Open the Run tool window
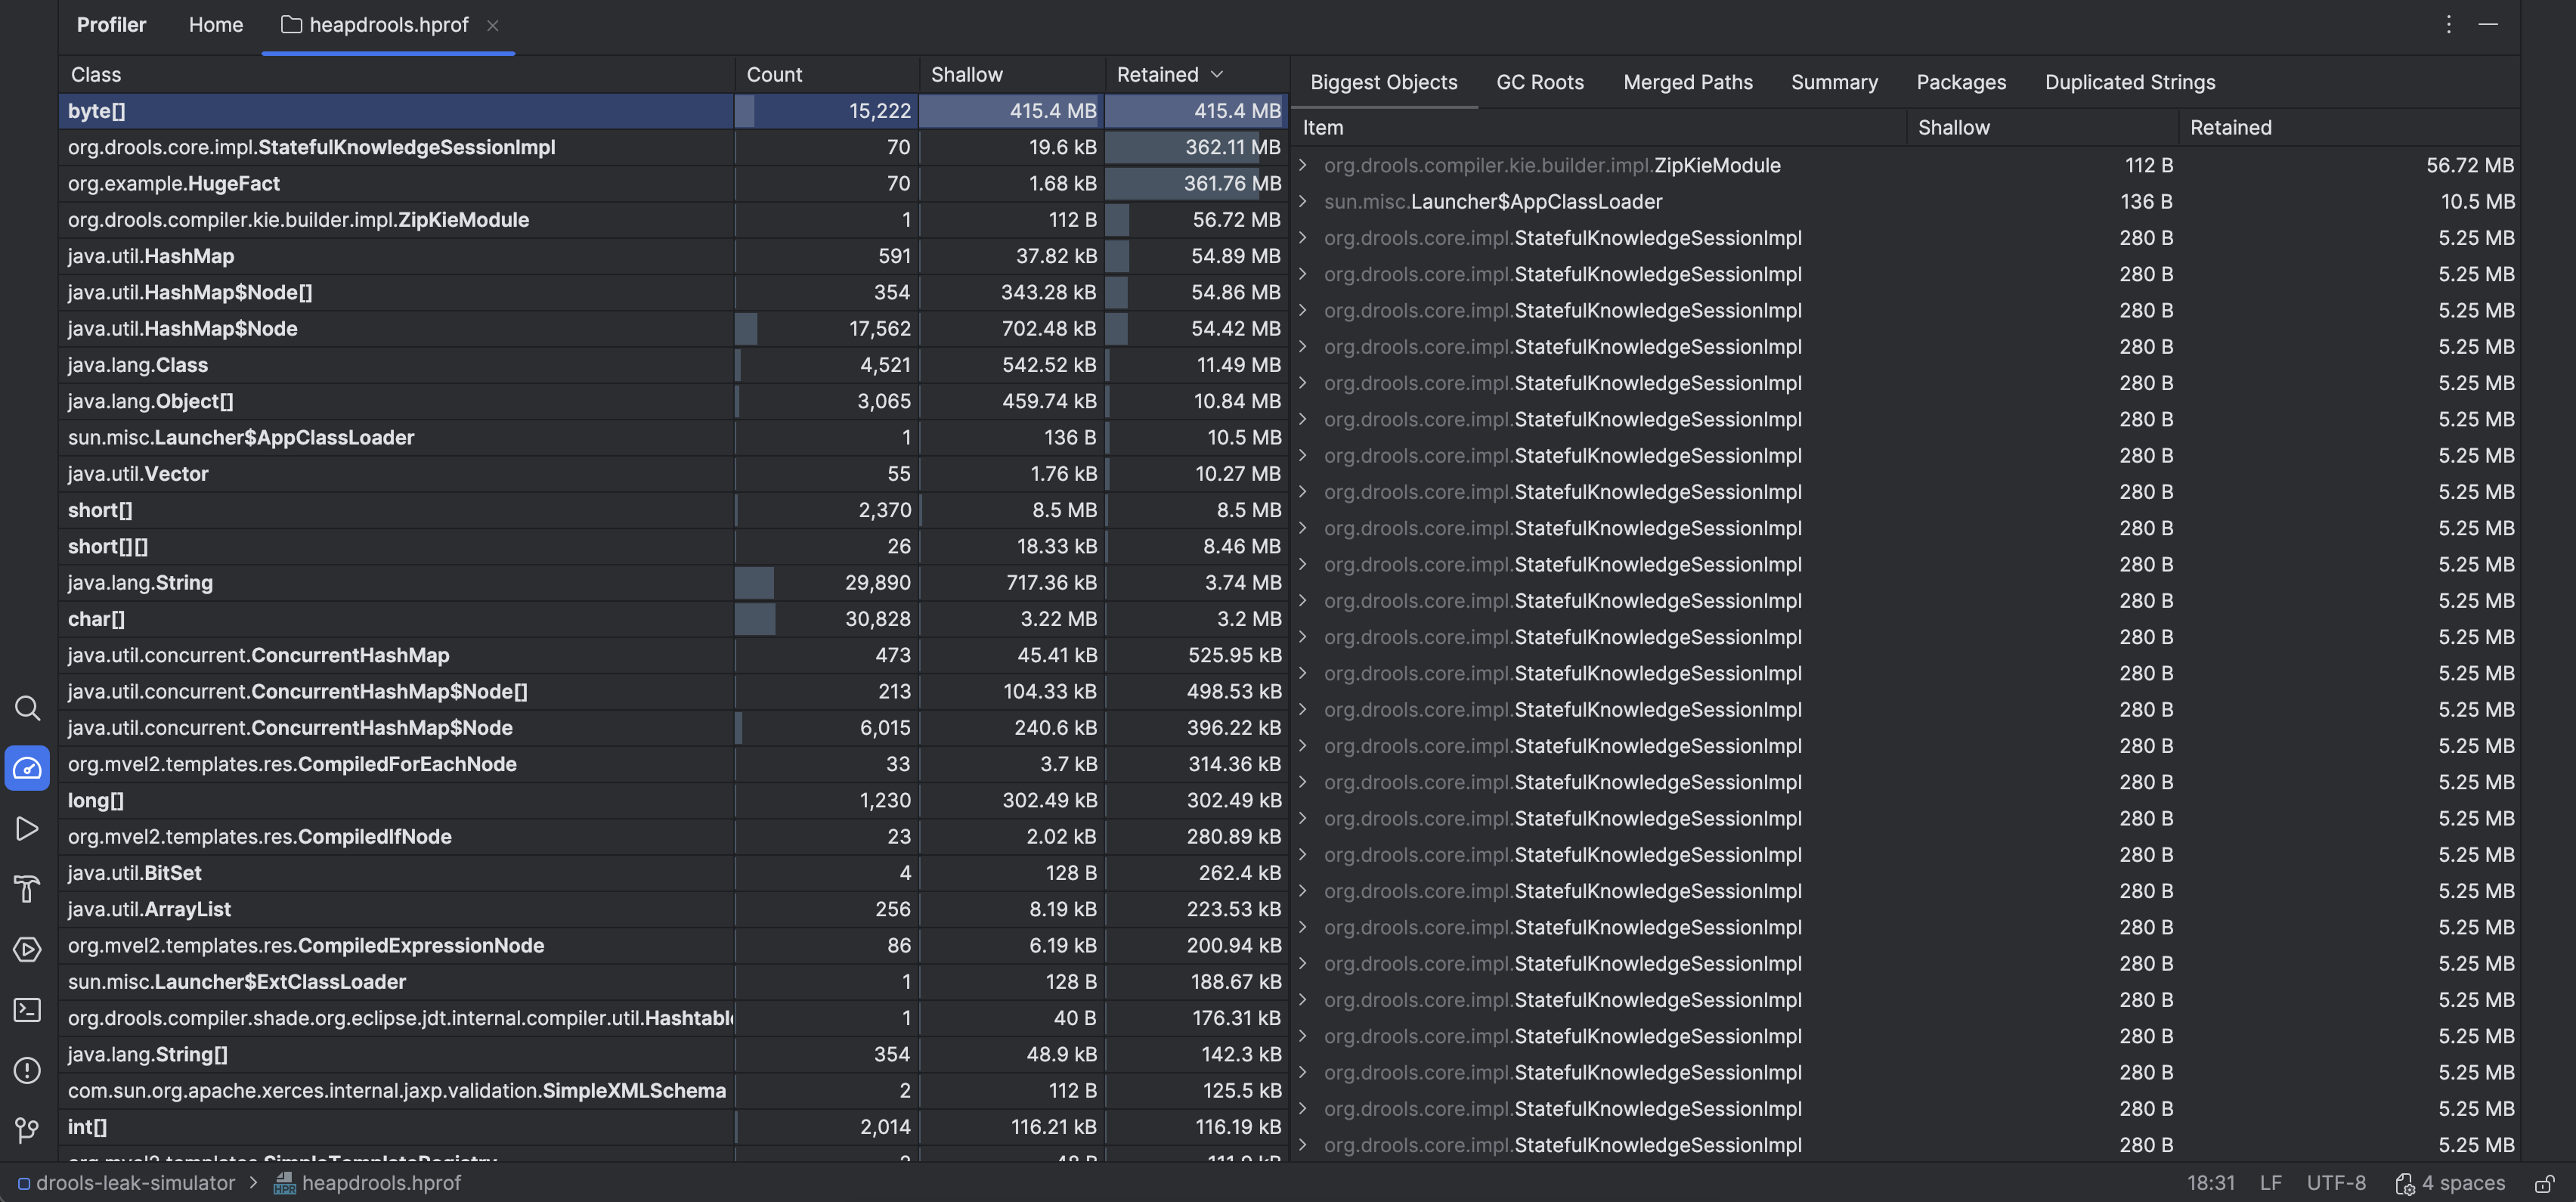The width and height of the screenshot is (2576, 1202). (27, 828)
